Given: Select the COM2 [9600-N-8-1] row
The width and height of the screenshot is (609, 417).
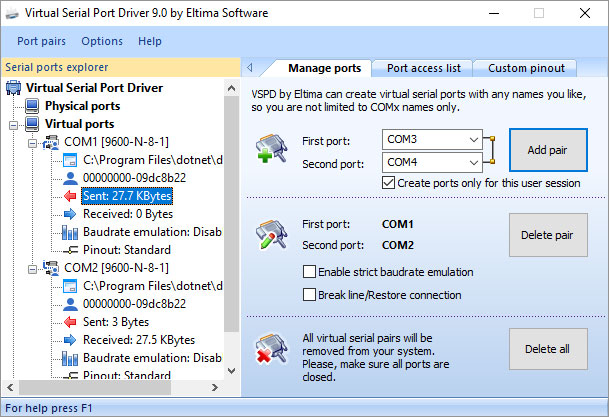Looking at the screenshot, I should (x=116, y=268).
